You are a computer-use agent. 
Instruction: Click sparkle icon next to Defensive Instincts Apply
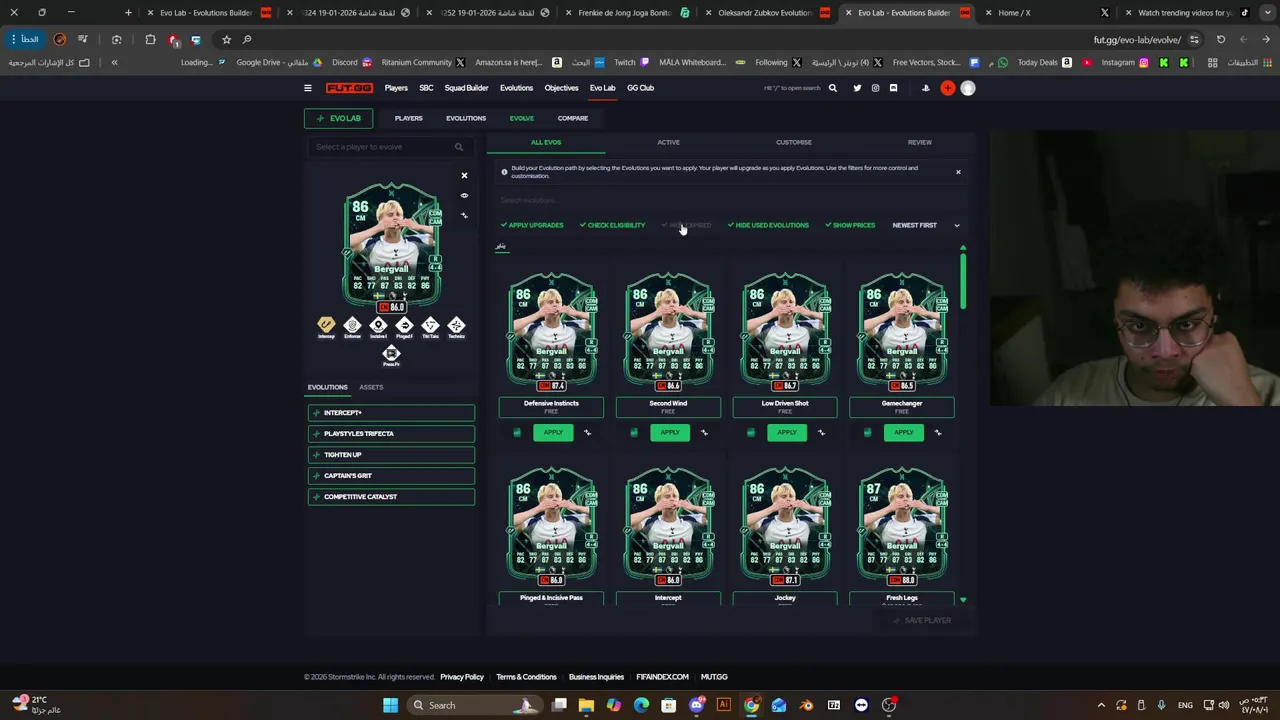(587, 433)
